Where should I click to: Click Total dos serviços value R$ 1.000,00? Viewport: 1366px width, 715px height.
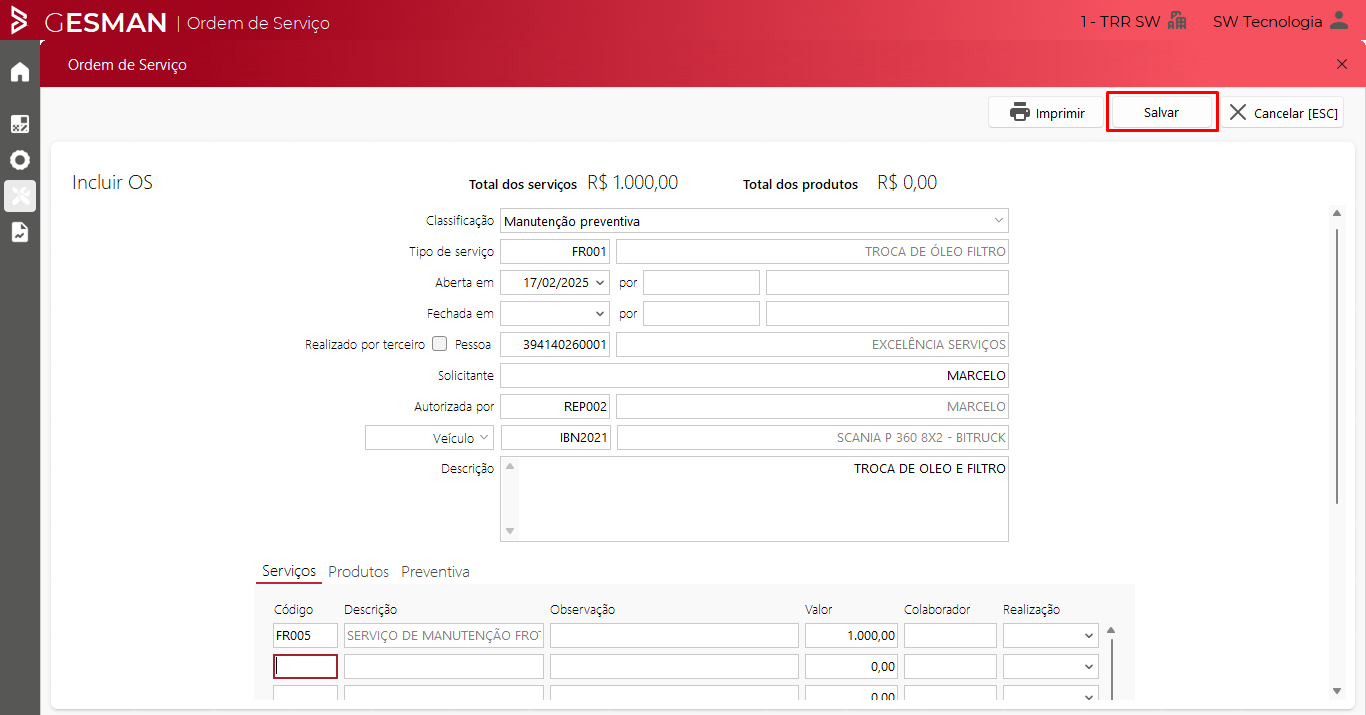(632, 183)
